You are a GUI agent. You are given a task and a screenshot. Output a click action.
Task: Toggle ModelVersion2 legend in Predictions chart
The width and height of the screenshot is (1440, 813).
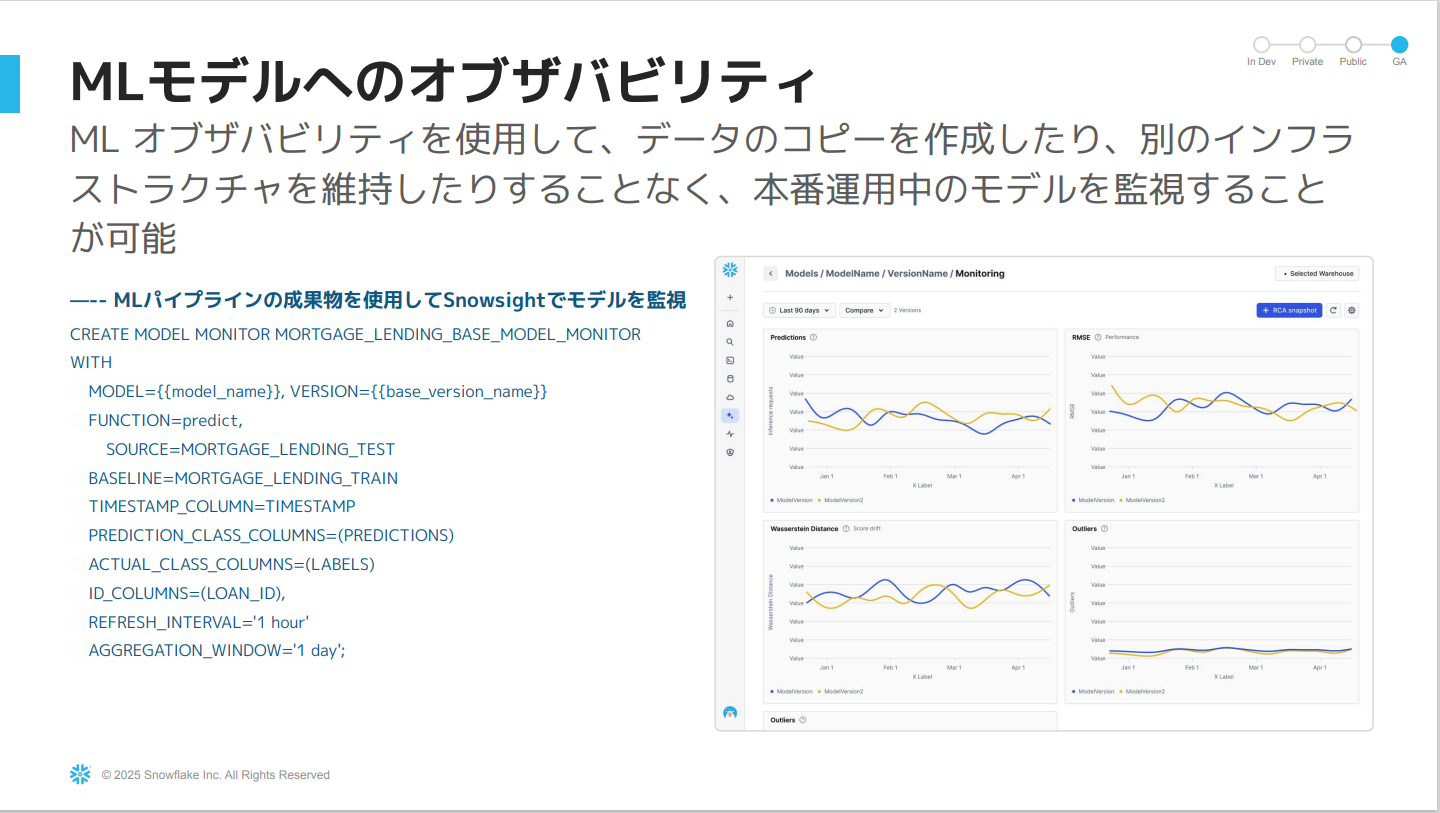point(841,500)
